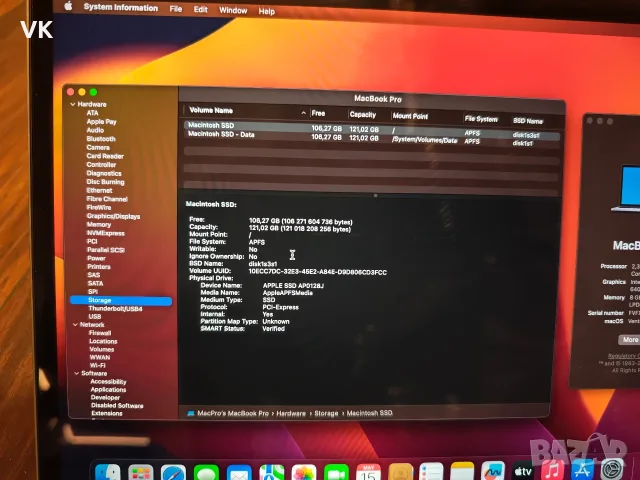Open the Photos app in the Dock
Image resolution: width=640 pixels, height=480 pixels.
[304, 473]
